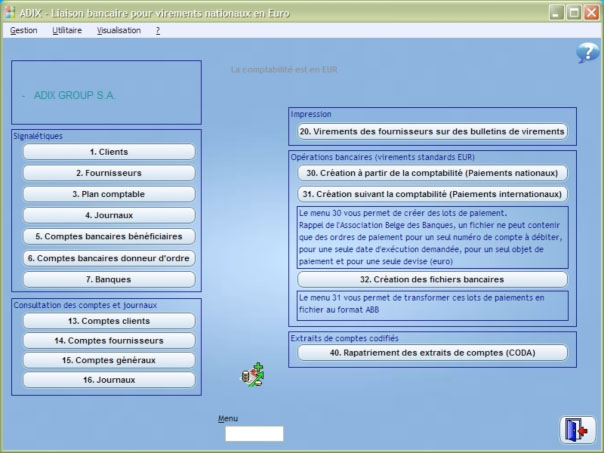
Task: Click 40. Rapatriement des extraits de comptes (CODA)
Action: (x=432, y=353)
